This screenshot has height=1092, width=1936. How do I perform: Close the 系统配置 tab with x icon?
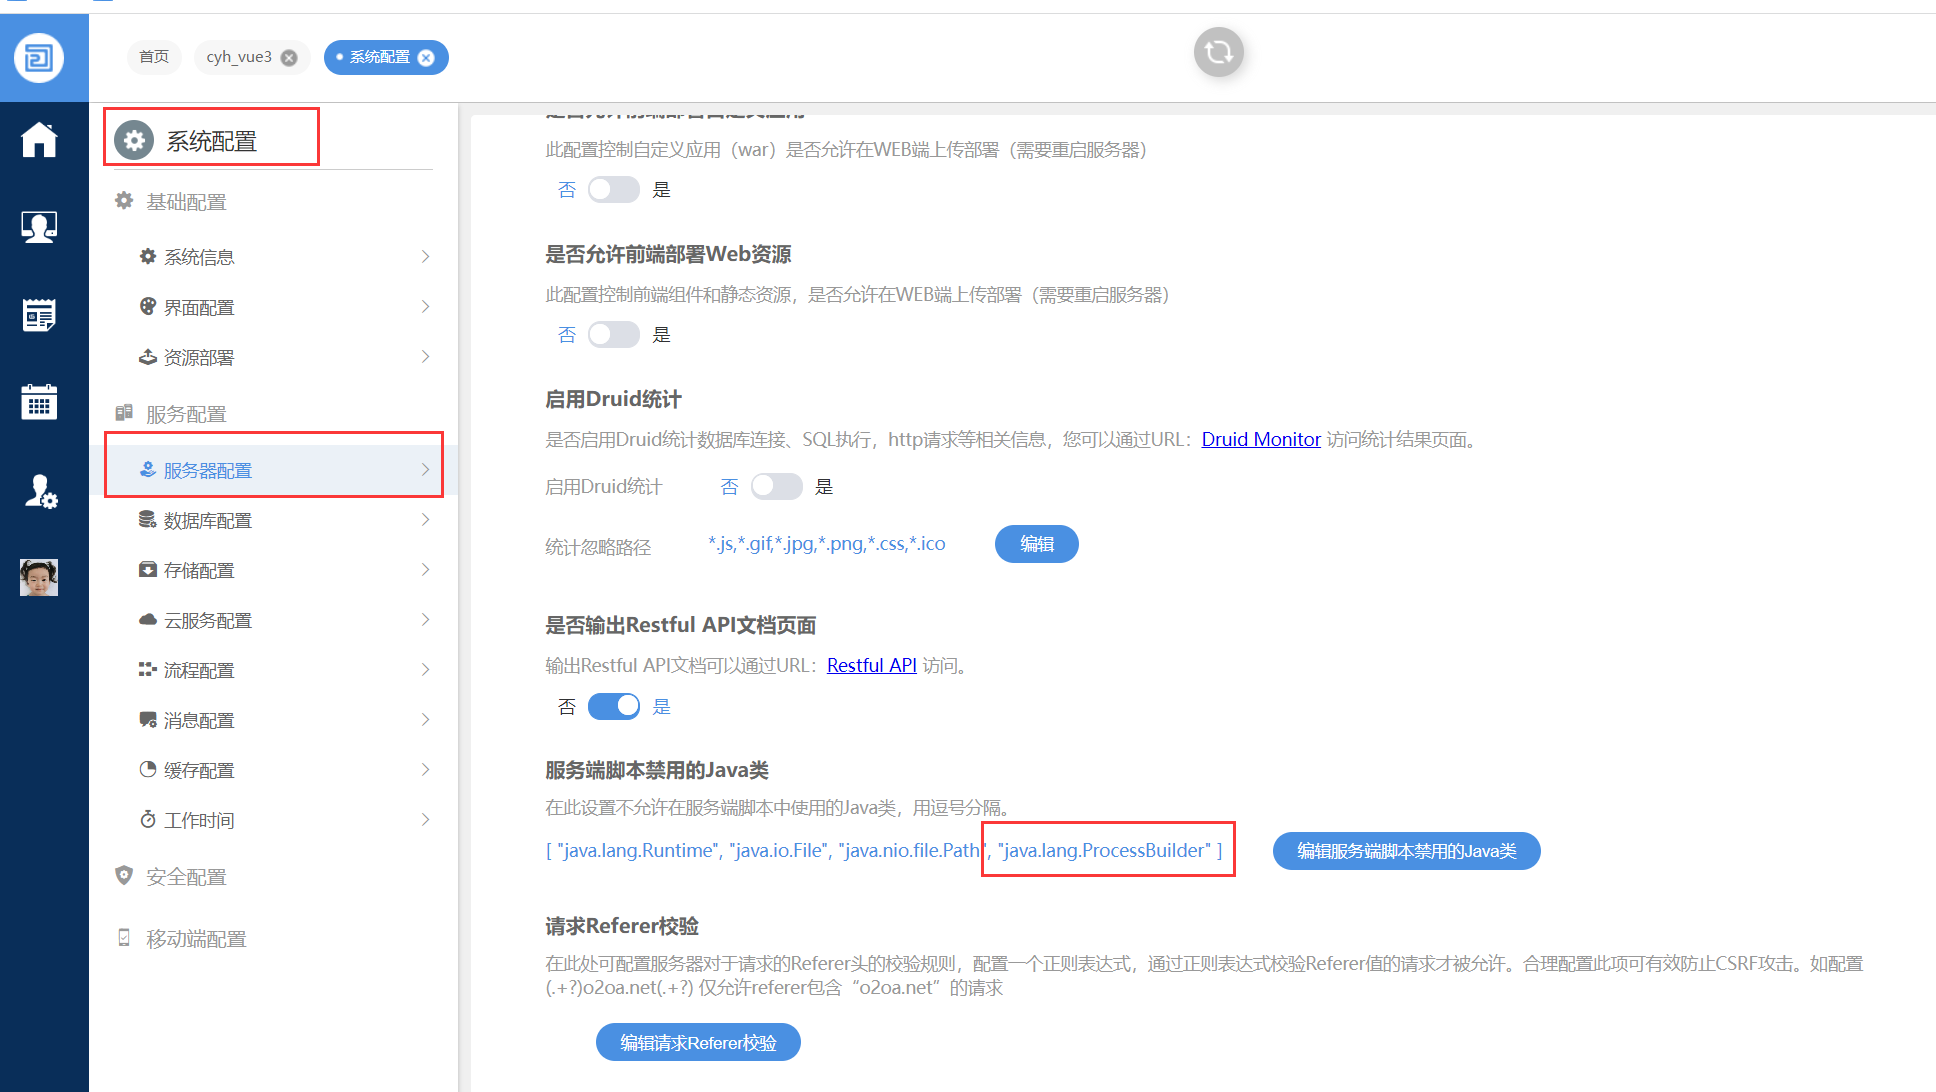[x=426, y=58]
